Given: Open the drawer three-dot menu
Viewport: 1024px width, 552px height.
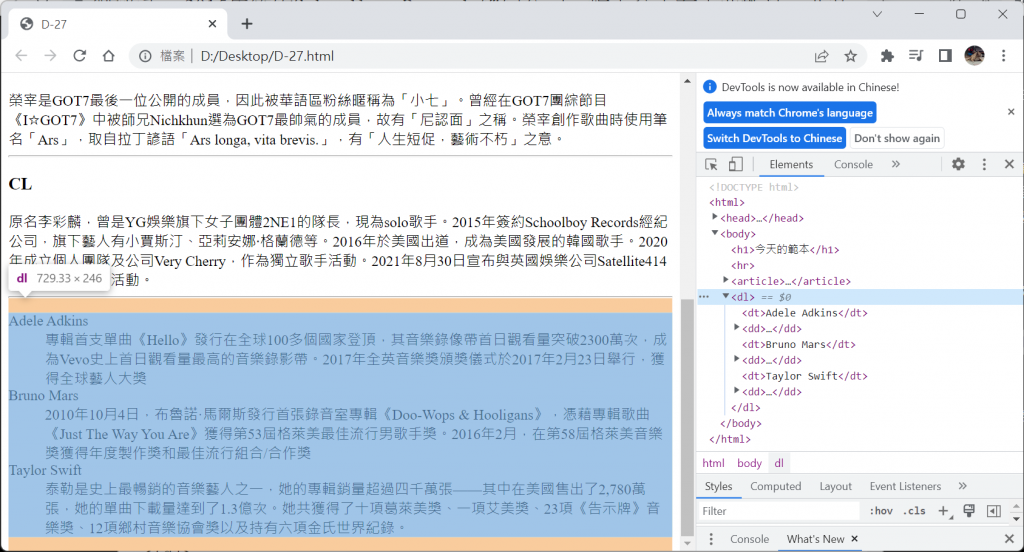Looking at the screenshot, I should point(711,539).
